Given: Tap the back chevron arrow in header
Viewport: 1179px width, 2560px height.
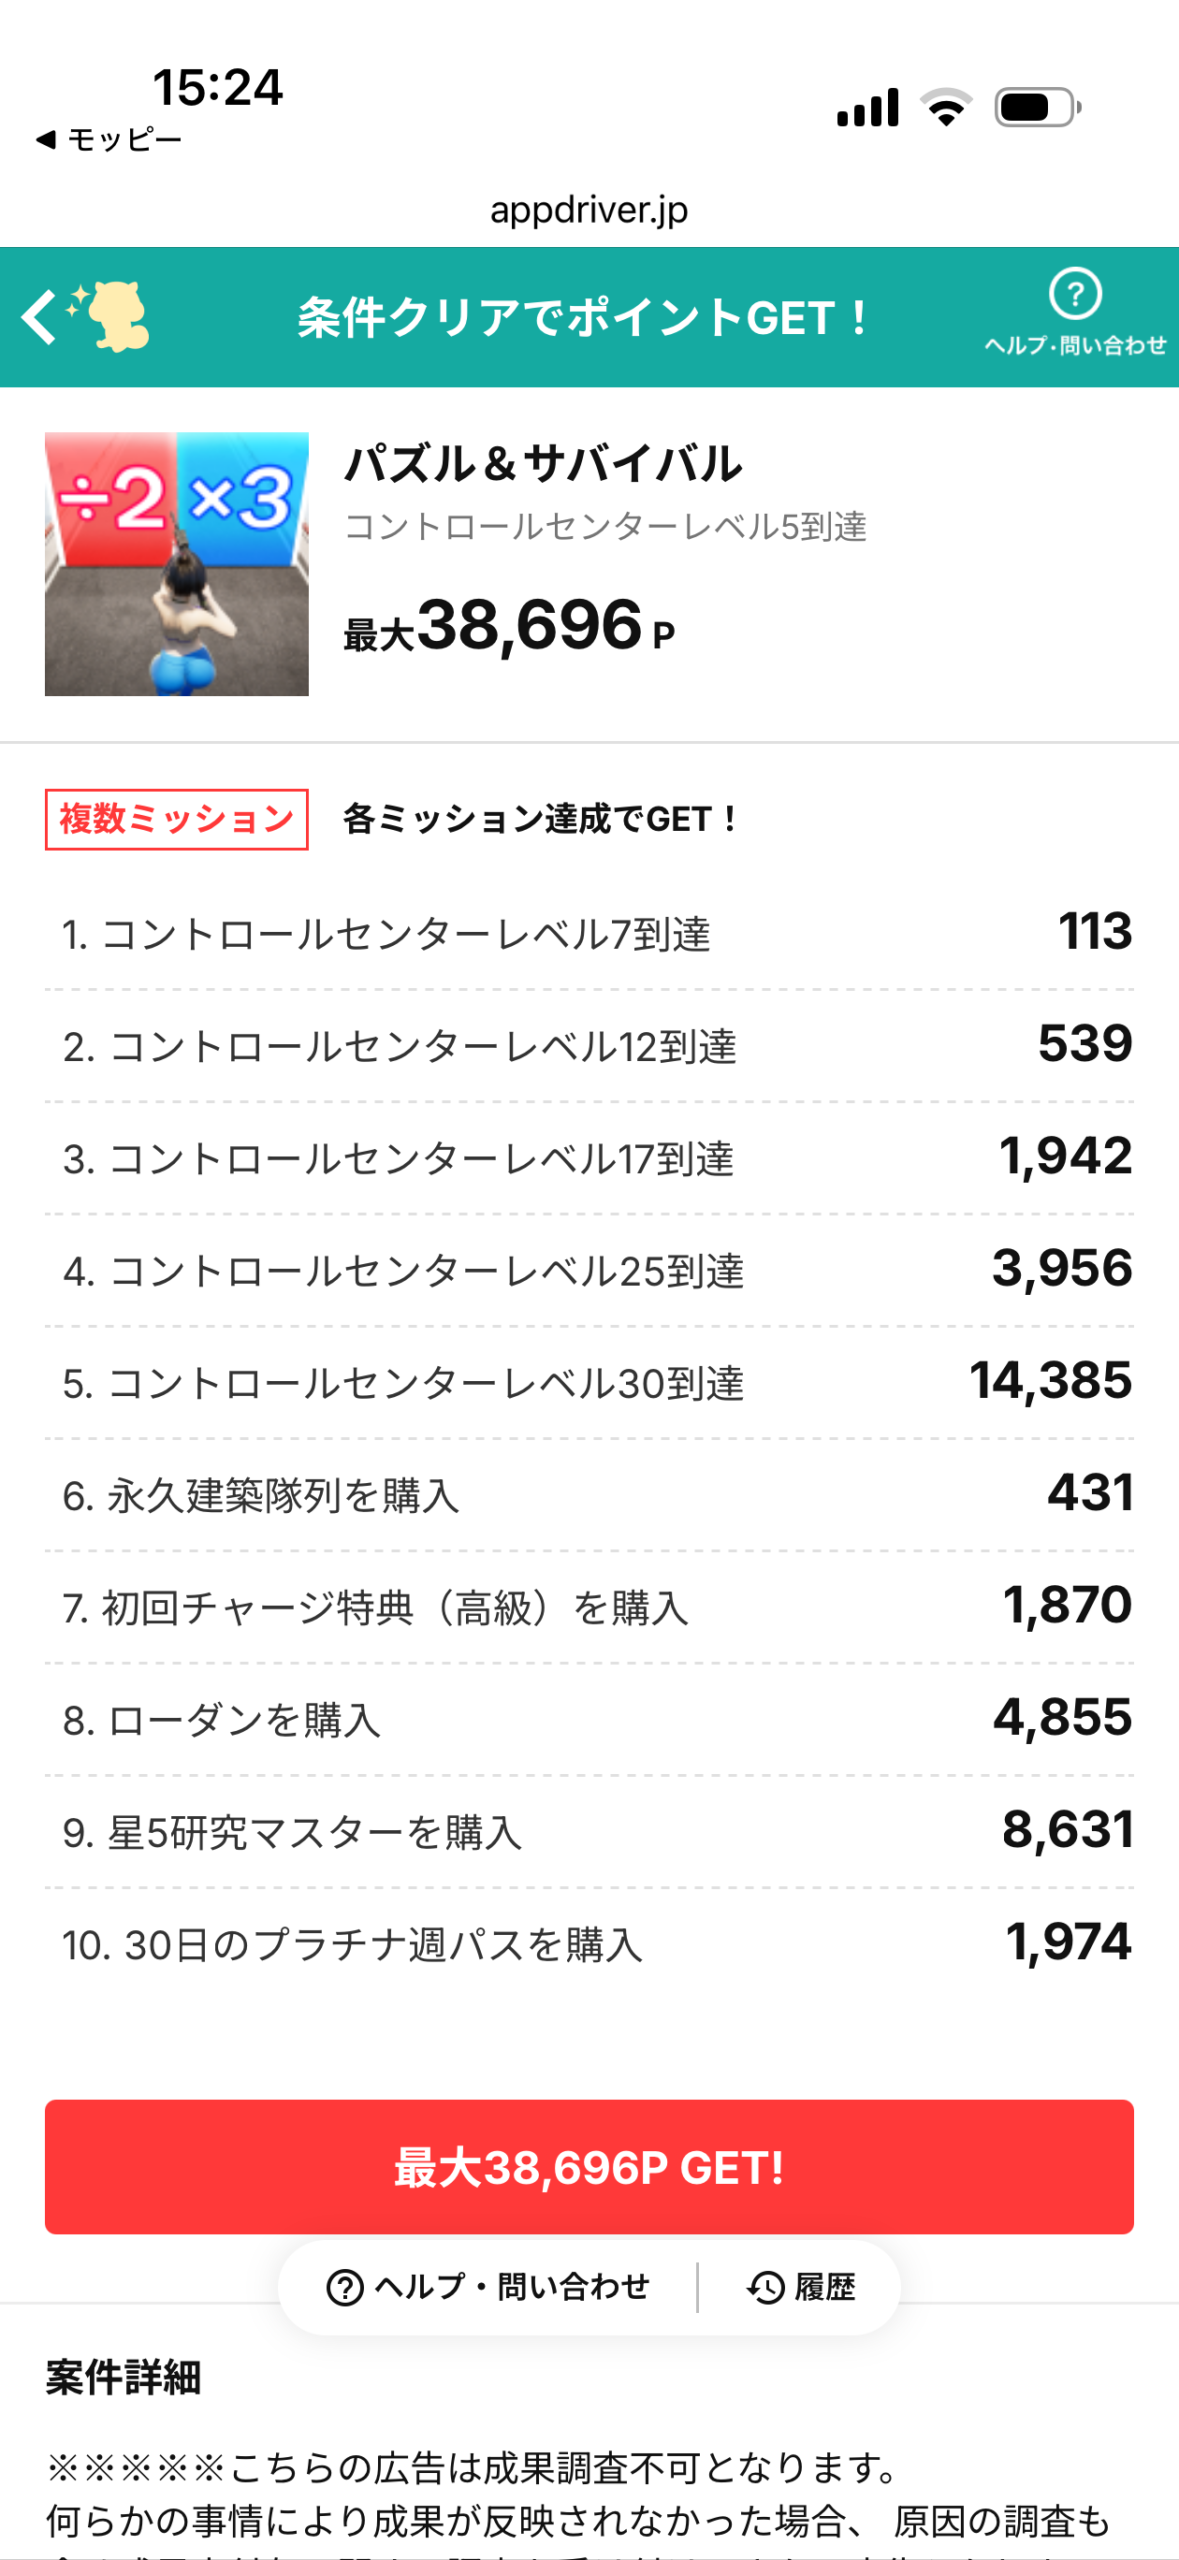Looking at the screenshot, I should [x=38, y=318].
